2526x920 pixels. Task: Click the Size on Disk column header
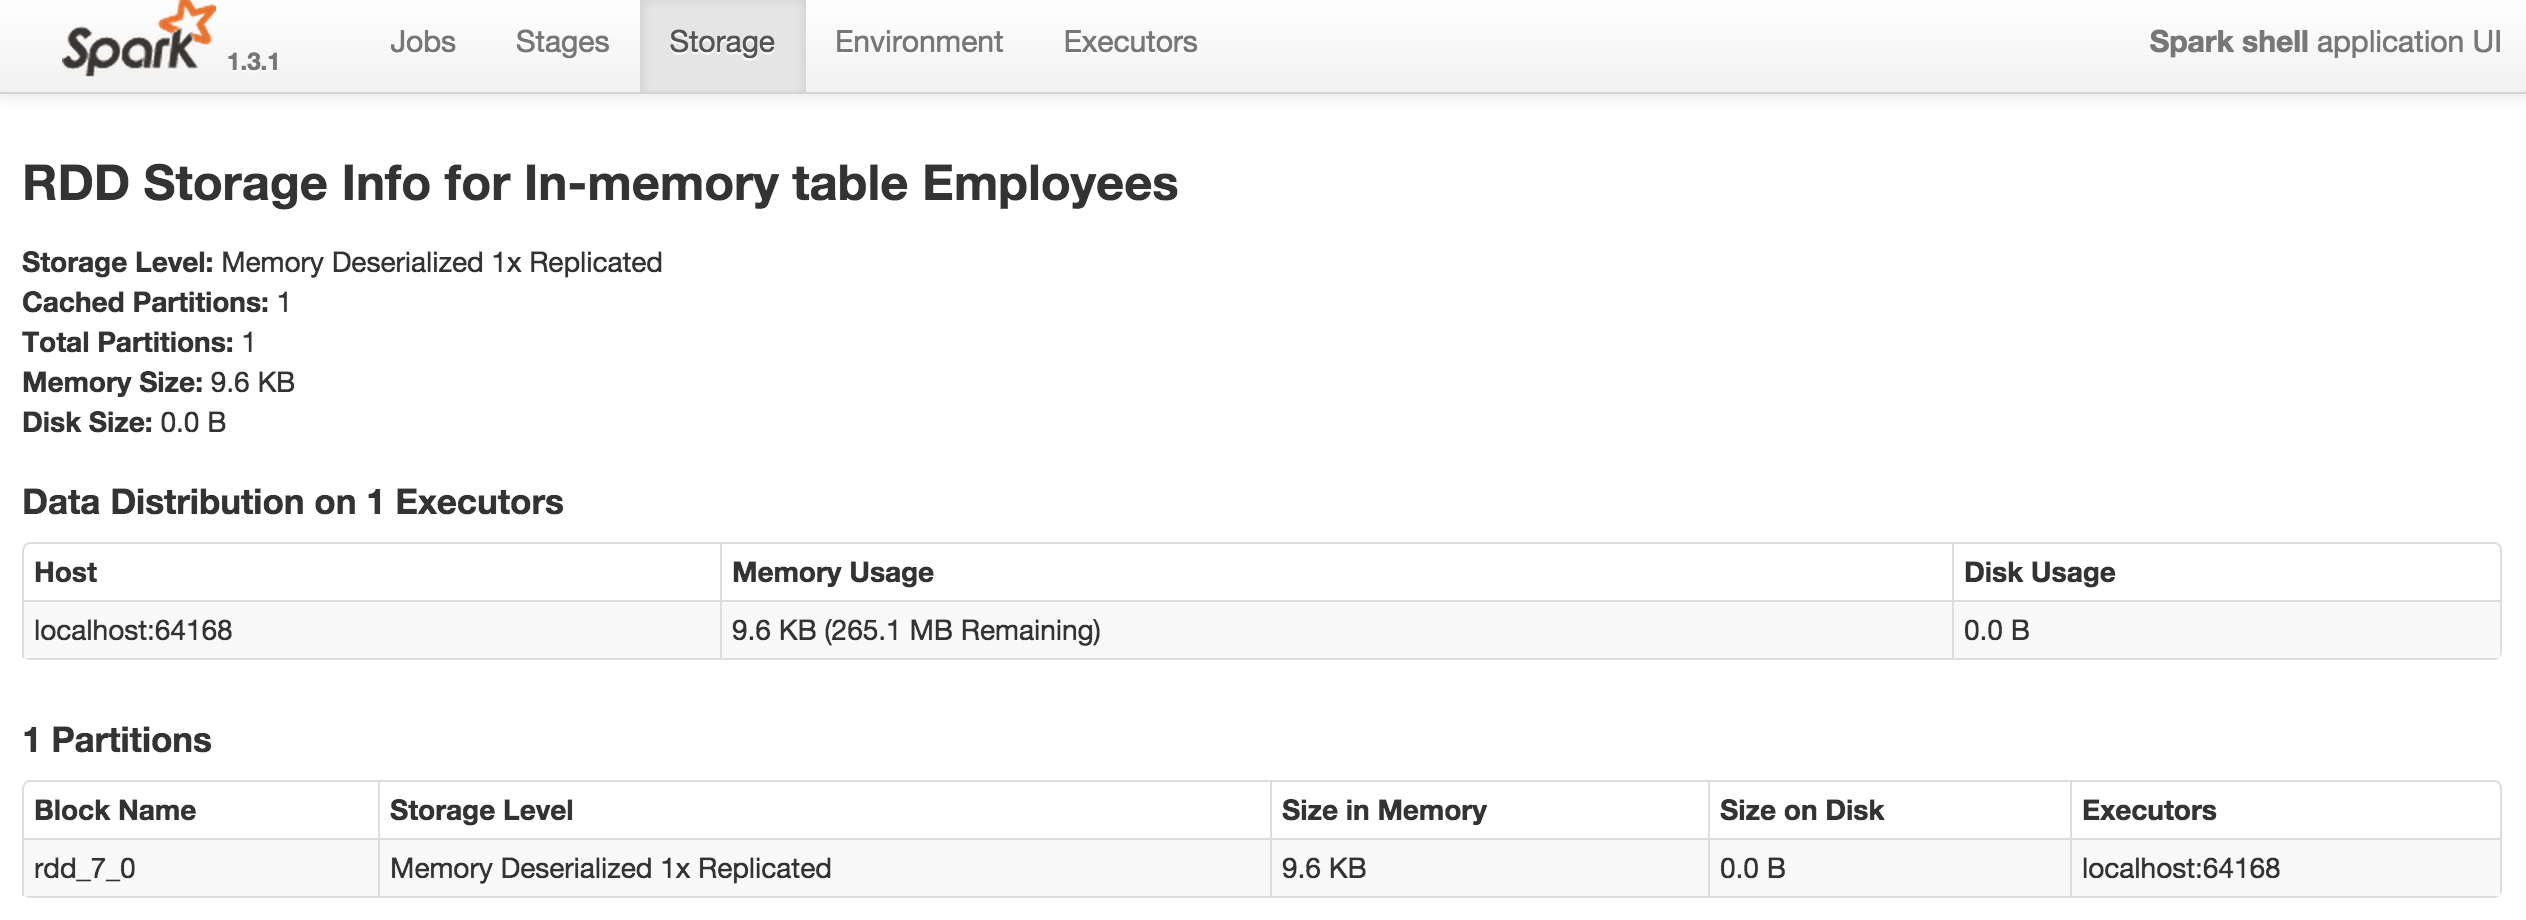click(x=1801, y=810)
